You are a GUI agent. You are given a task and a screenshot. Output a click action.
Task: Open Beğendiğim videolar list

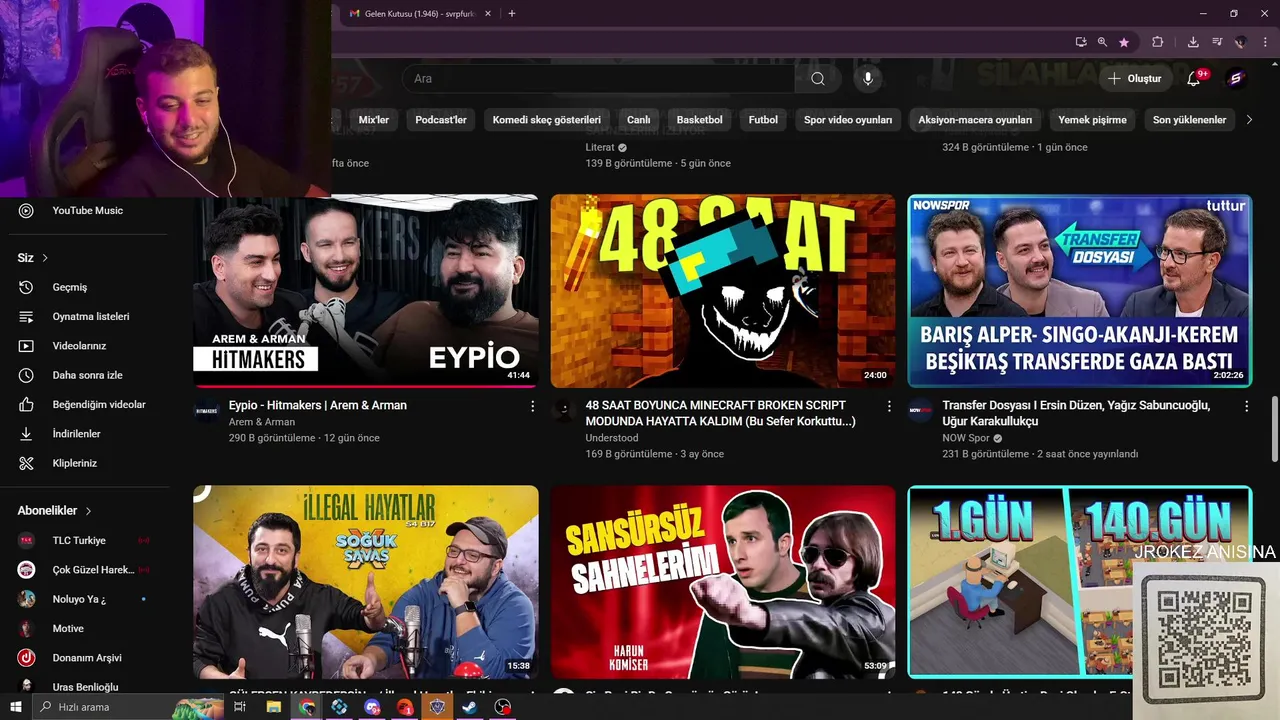(x=99, y=404)
